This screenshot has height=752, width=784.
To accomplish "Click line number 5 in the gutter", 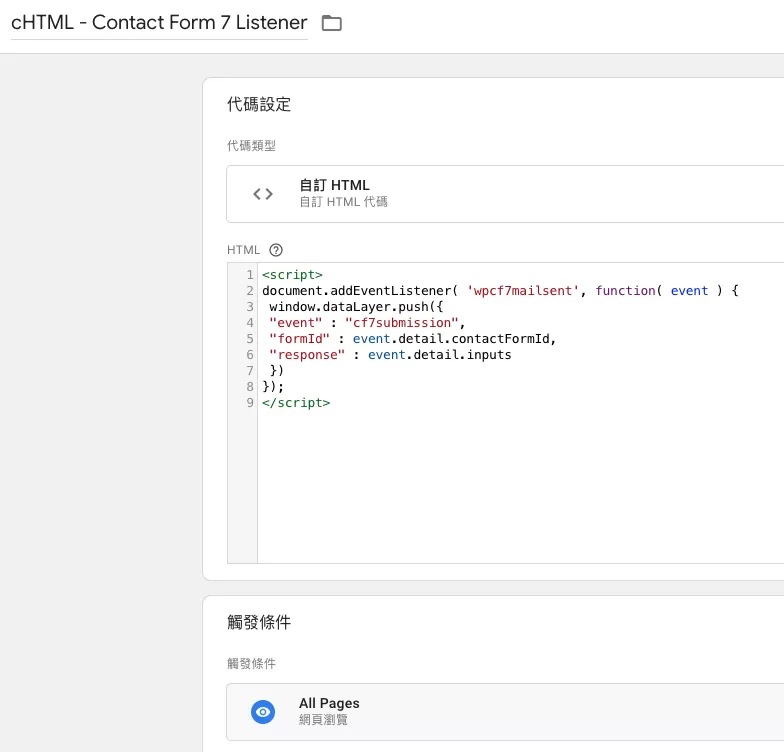I will coord(250,338).
